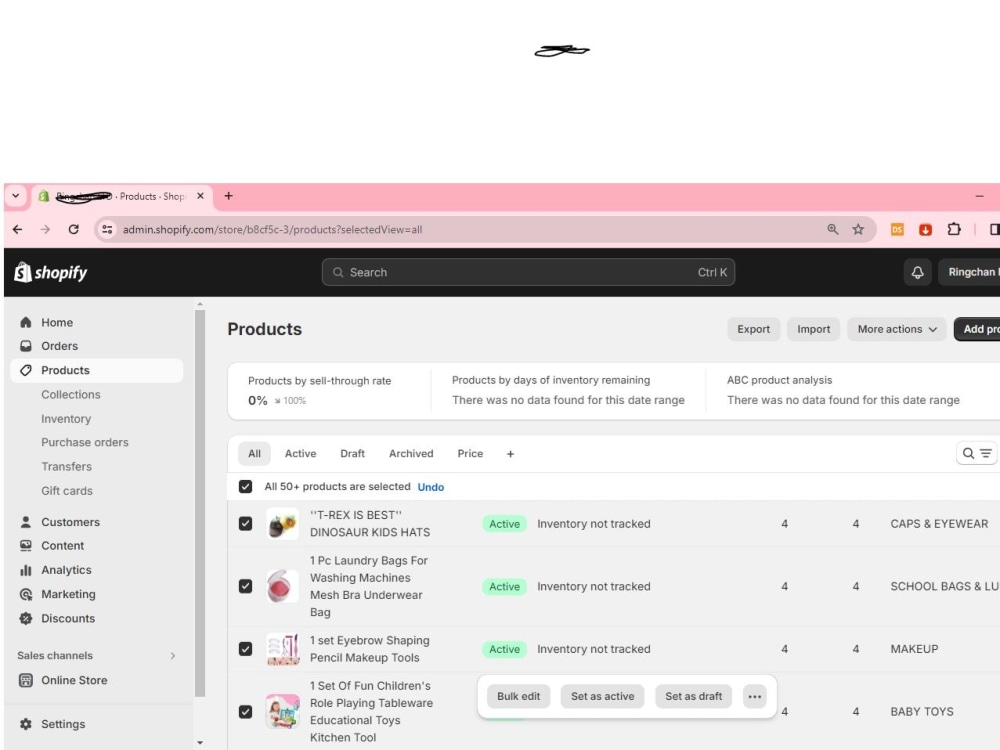Switch to the Archived products tab
Screen dimensions: 1000x750
[411, 453]
